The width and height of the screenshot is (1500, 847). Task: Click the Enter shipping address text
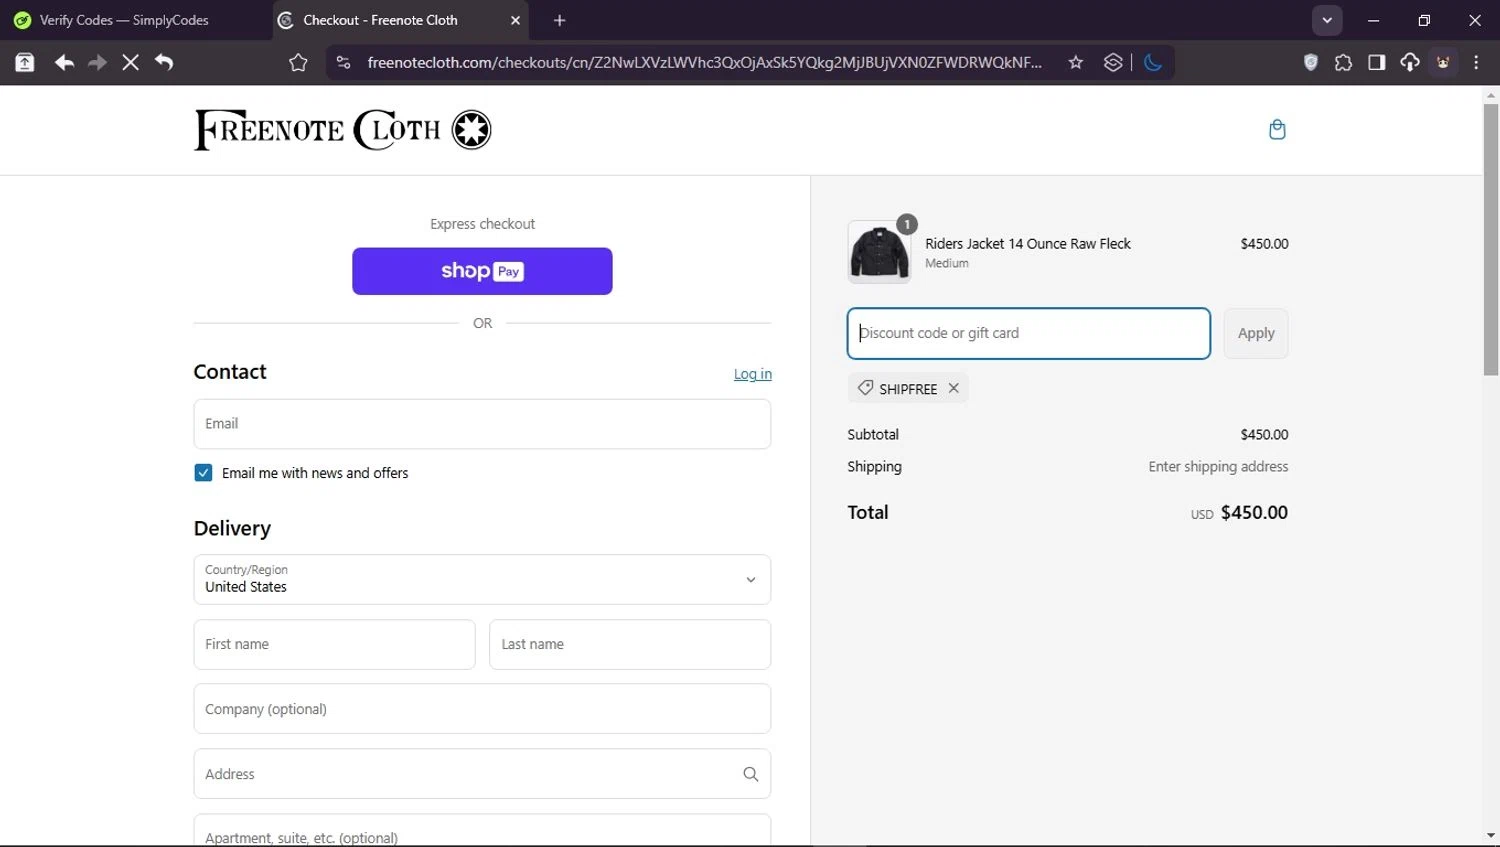pos(1218,467)
